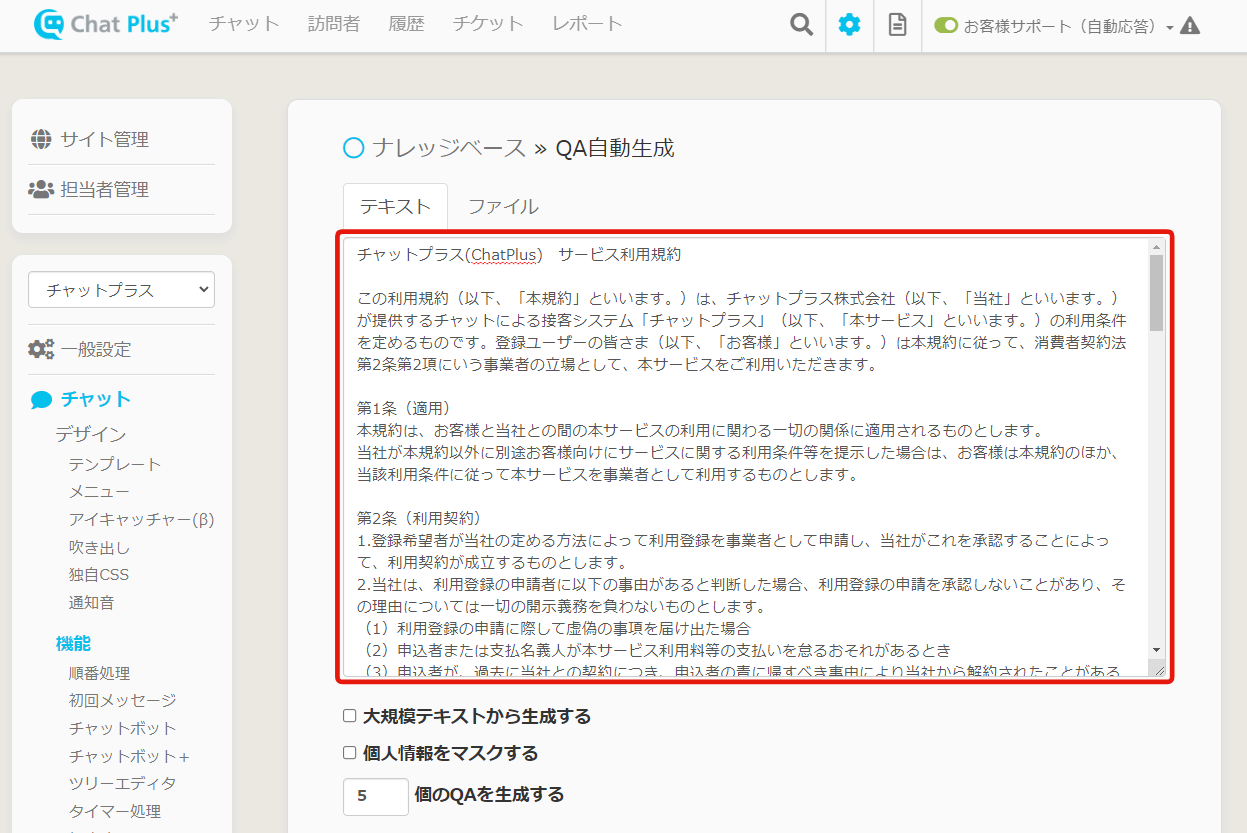
Task: Click the textarea vertical scrollbar thumb
Action: [1156, 292]
